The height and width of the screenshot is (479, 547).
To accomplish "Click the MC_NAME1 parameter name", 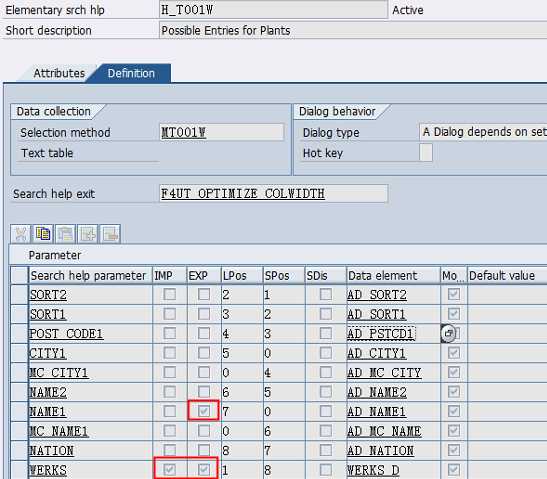I will 59,431.
